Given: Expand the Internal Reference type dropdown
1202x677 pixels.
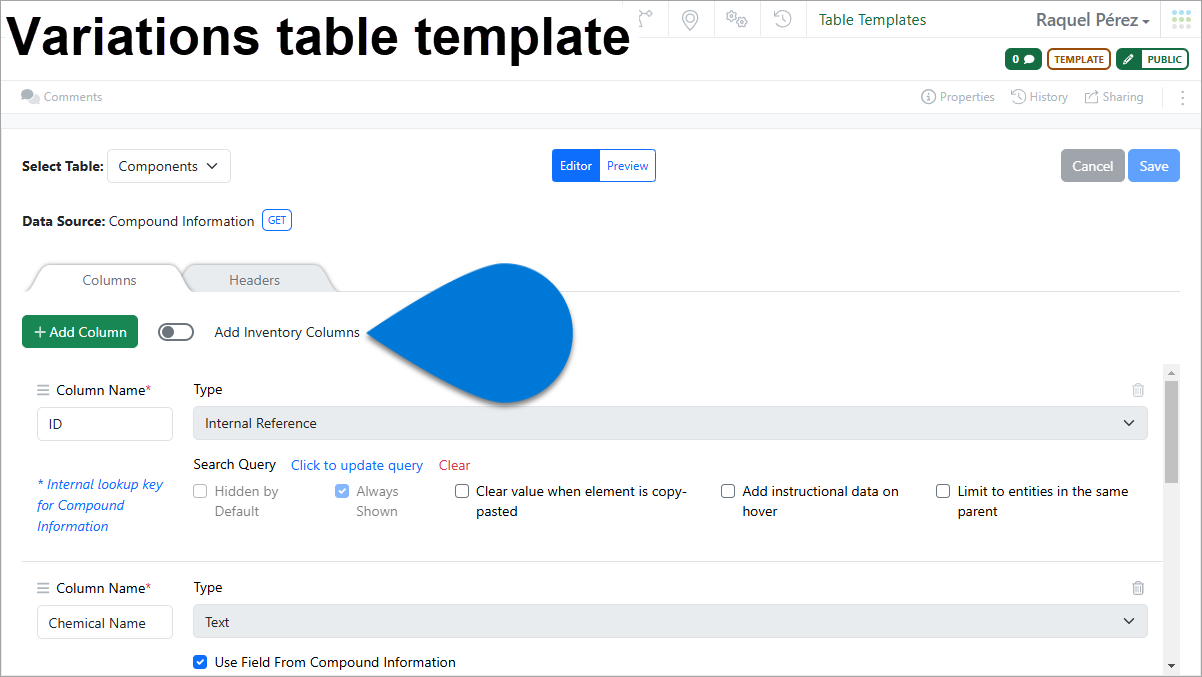Looking at the screenshot, I should pyautogui.click(x=1129, y=423).
